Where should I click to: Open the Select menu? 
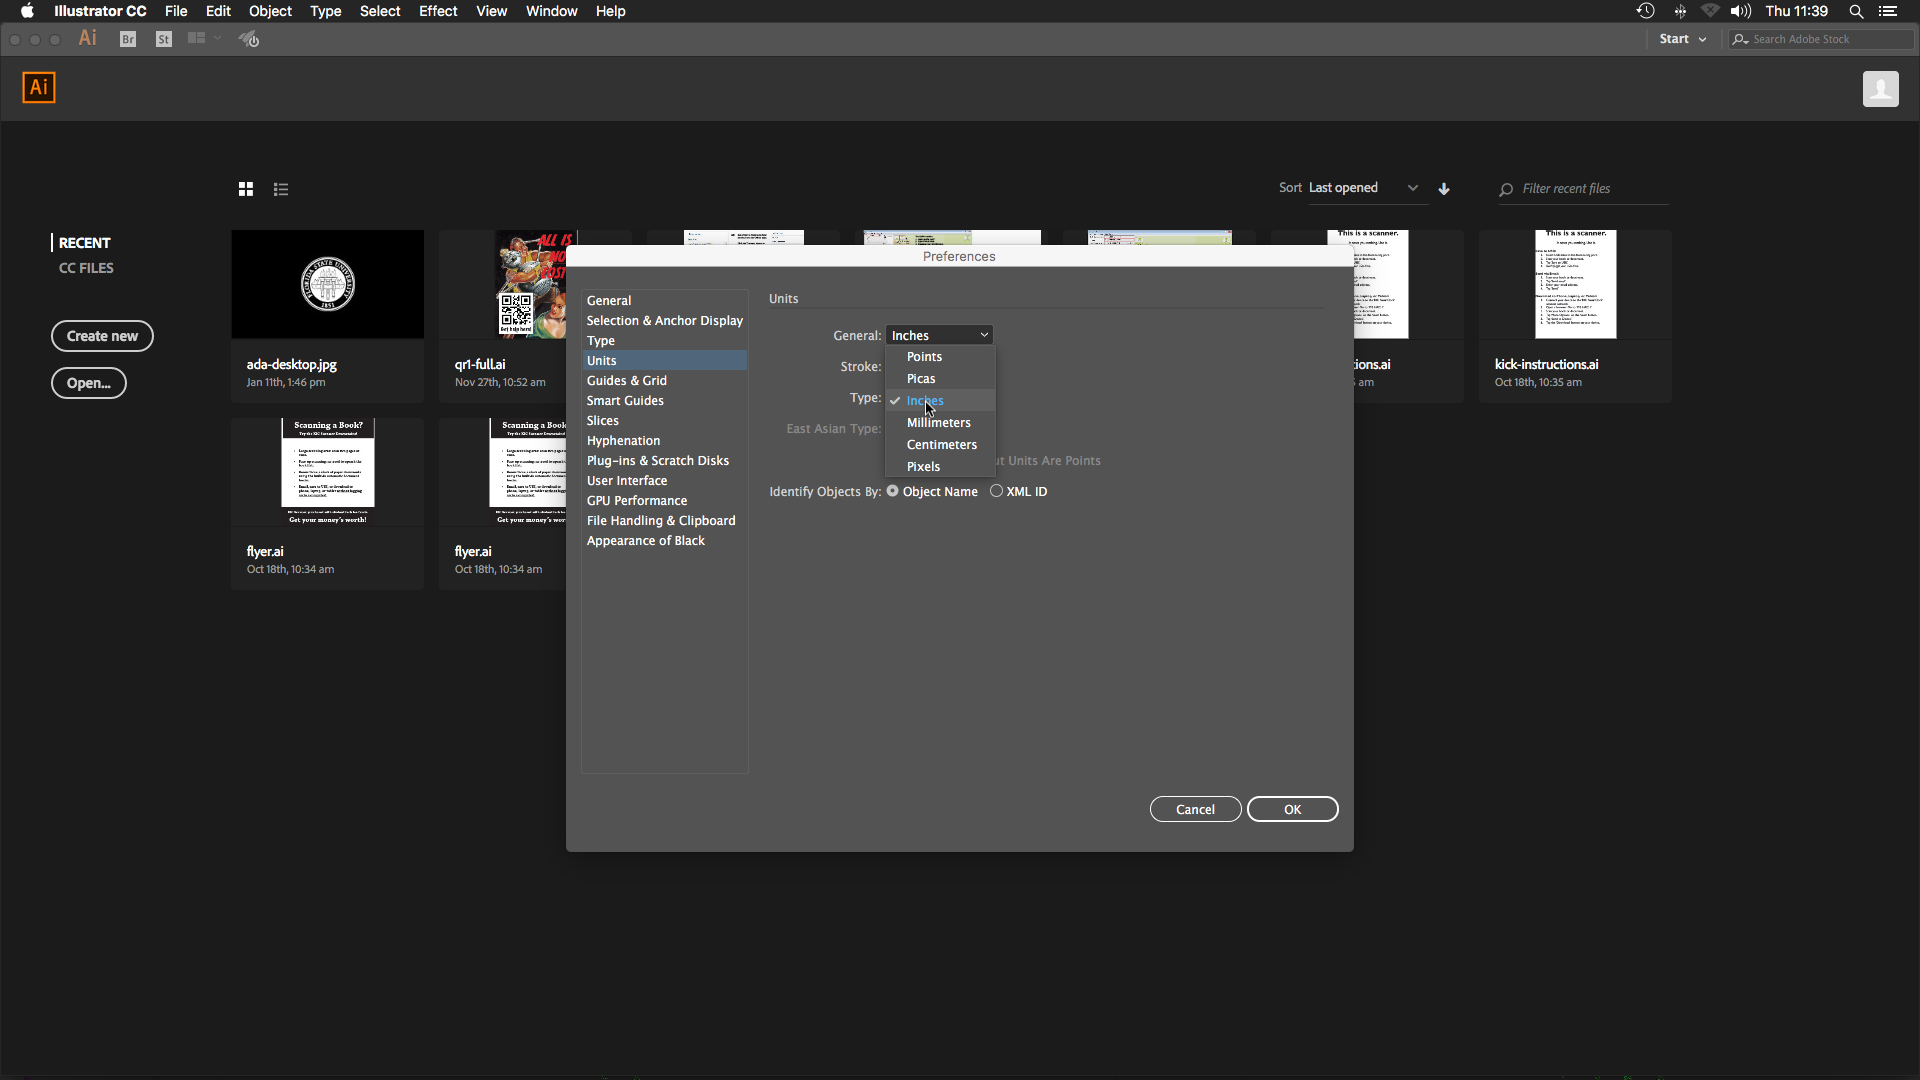380,11
